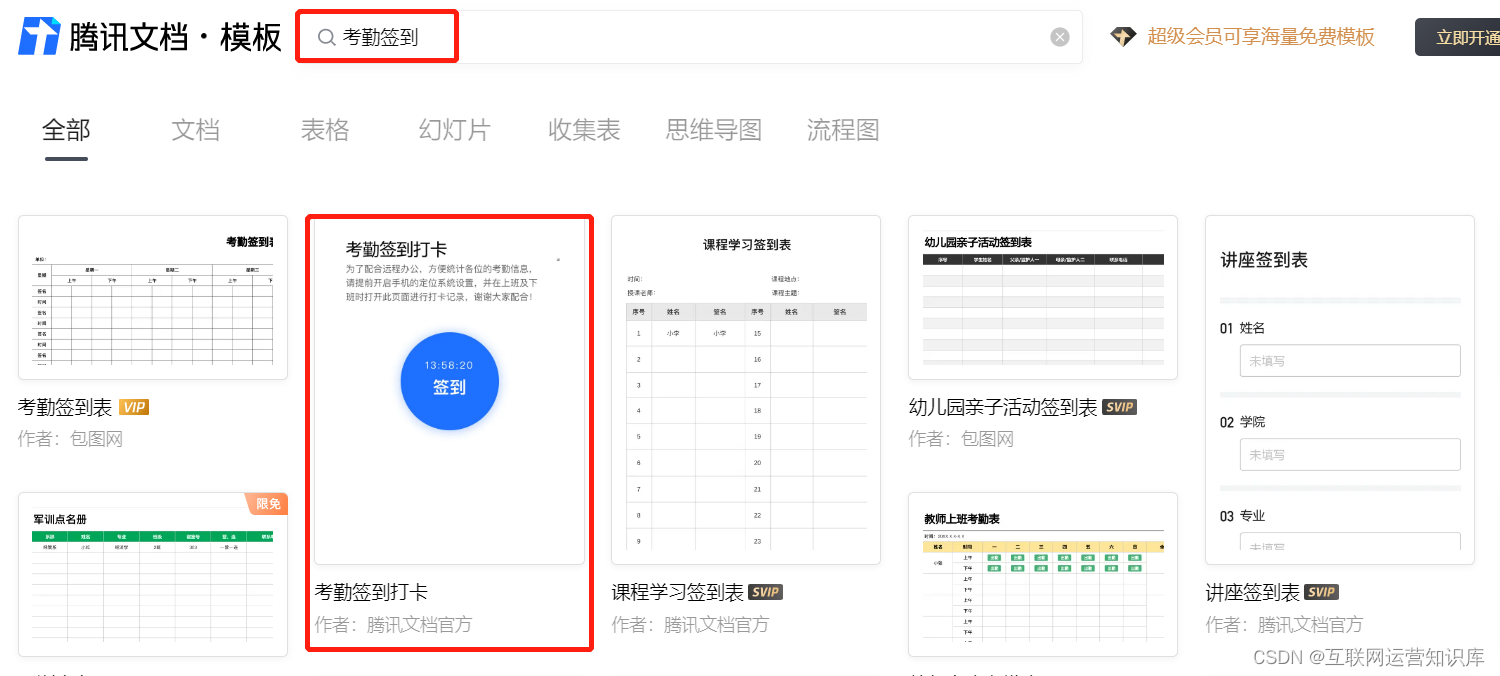Open the 考勤签到打卡 template
Viewport: 1500px width, 676px height.
click(x=449, y=390)
